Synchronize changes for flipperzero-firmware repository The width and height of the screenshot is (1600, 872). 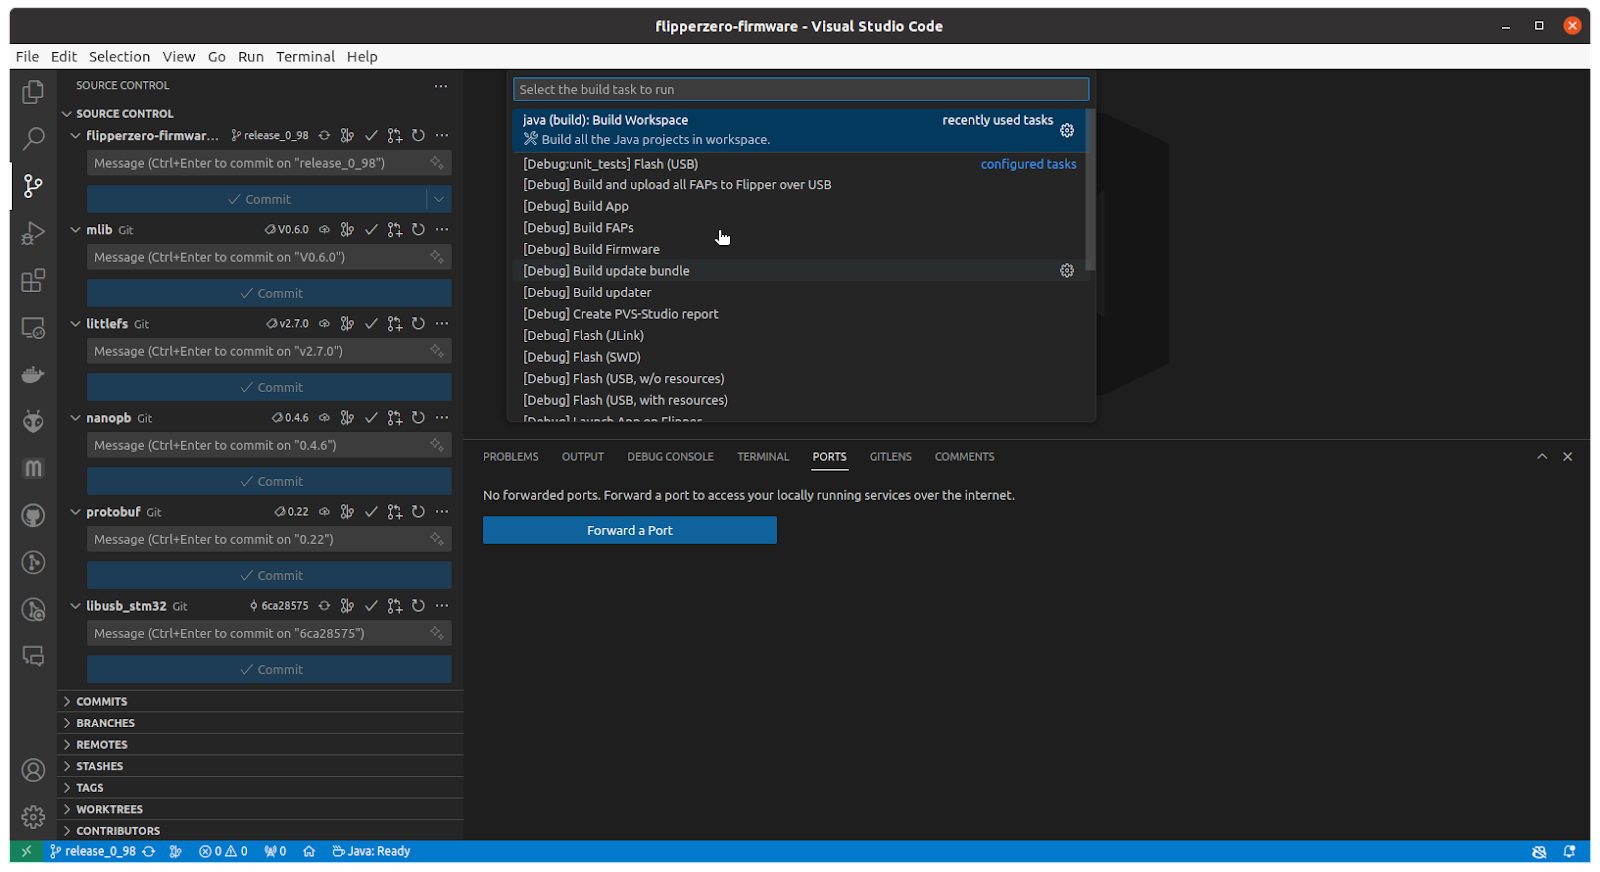click(324, 136)
